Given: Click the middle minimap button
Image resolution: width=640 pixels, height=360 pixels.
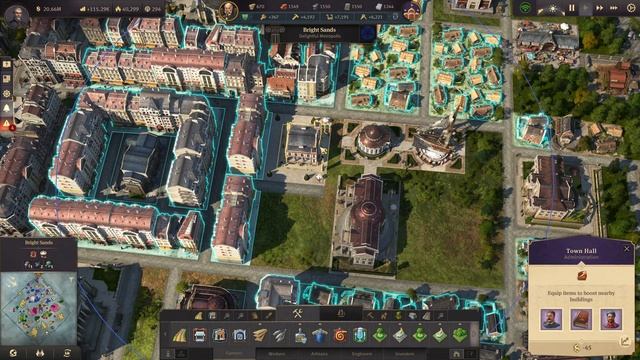Looking at the screenshot, I should click(40, 353).
